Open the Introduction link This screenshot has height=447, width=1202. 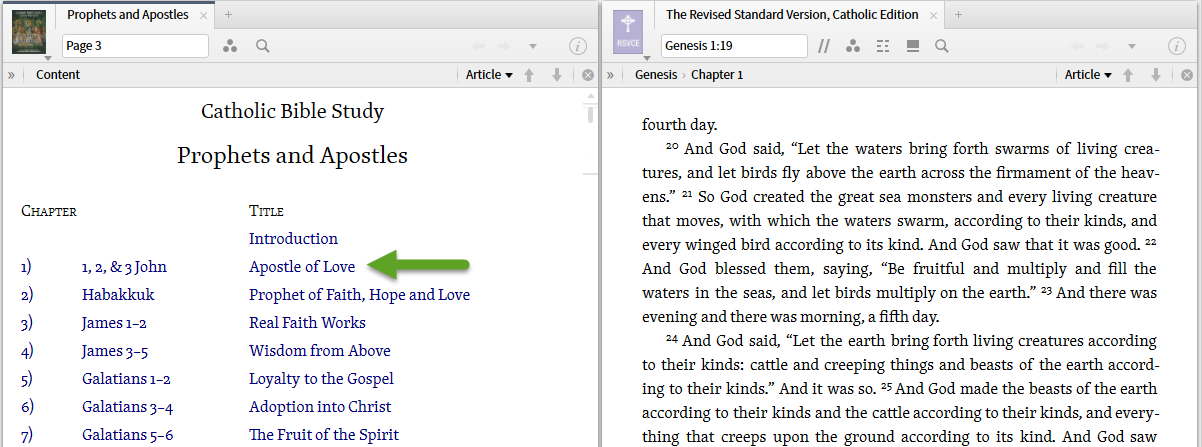coord(293,239)
